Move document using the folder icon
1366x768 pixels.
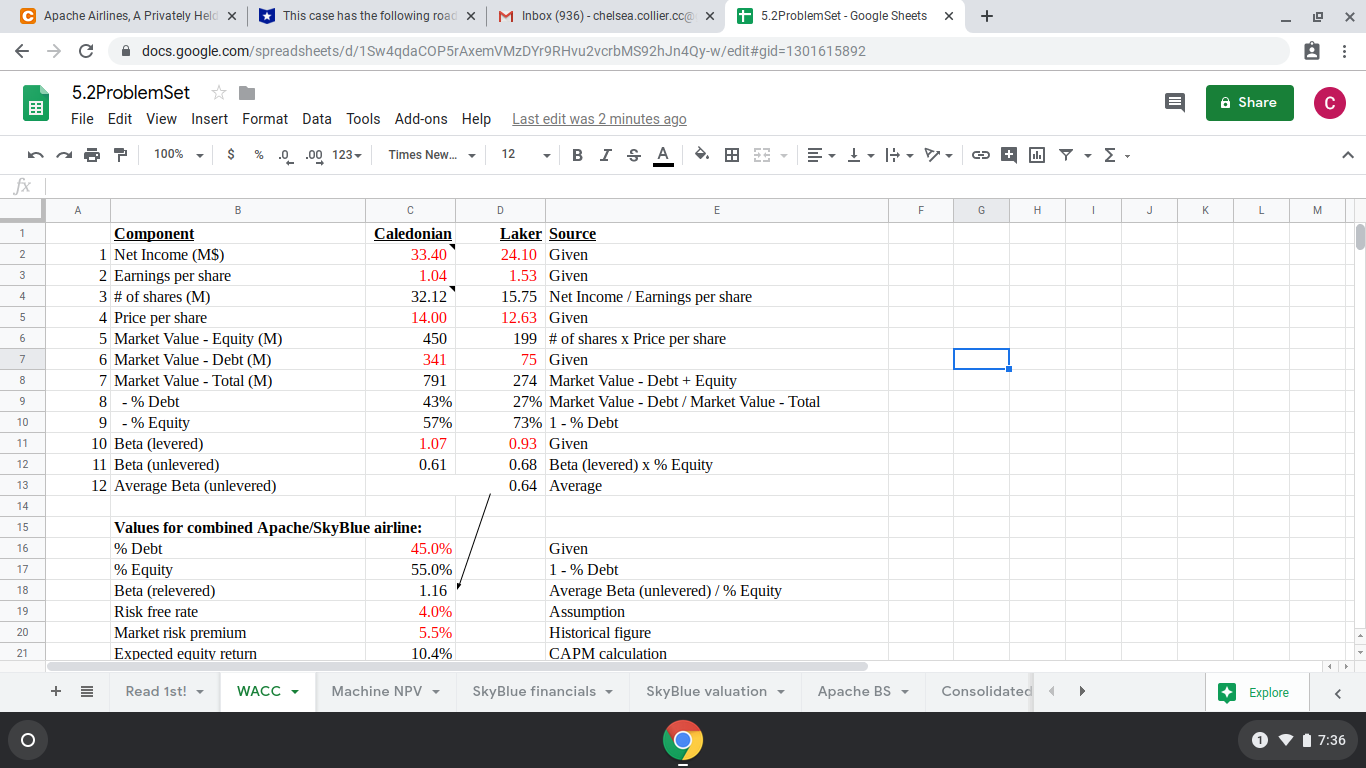(x=247, y=93)
